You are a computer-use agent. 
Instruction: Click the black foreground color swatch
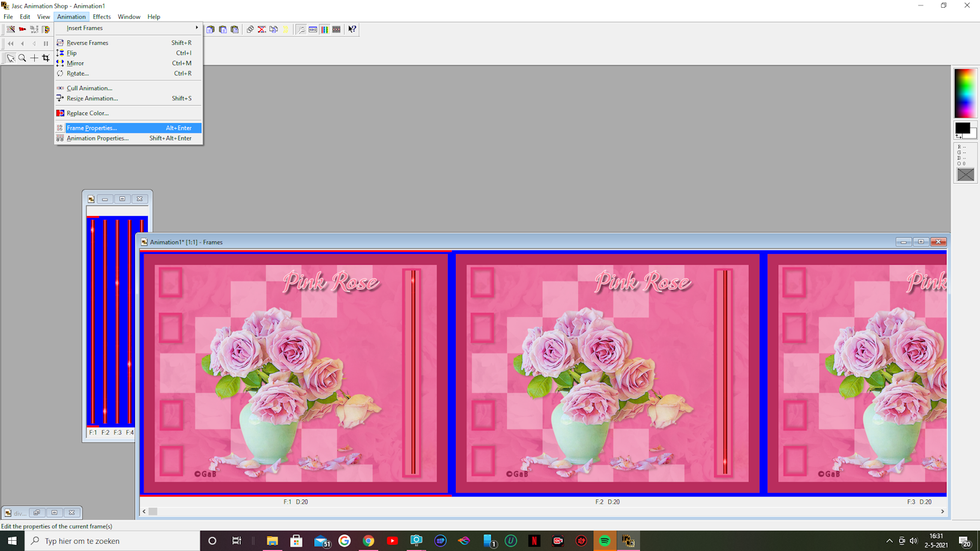coord(962,128)
